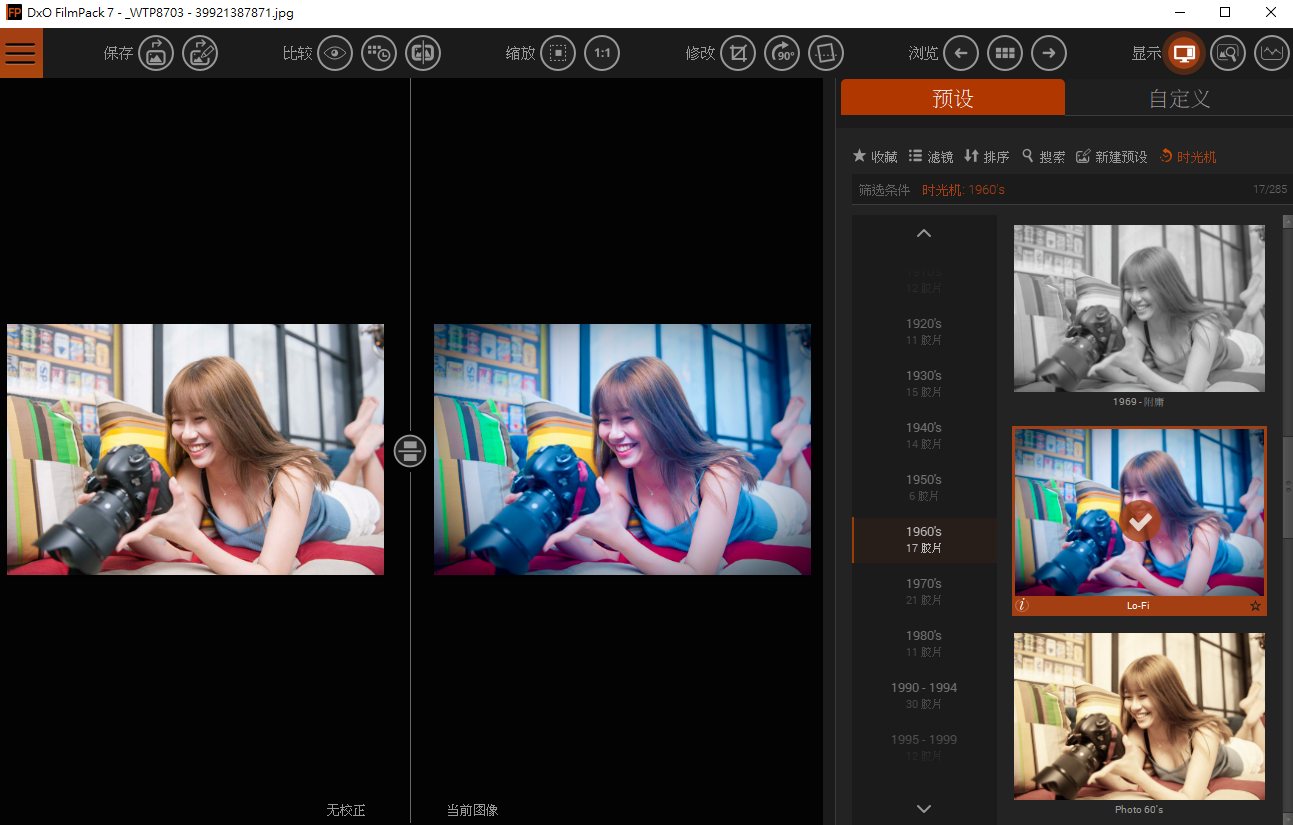Select the 预设 tab
Viewport: 1293px width, 825px height.
click(x=952, y=98)
